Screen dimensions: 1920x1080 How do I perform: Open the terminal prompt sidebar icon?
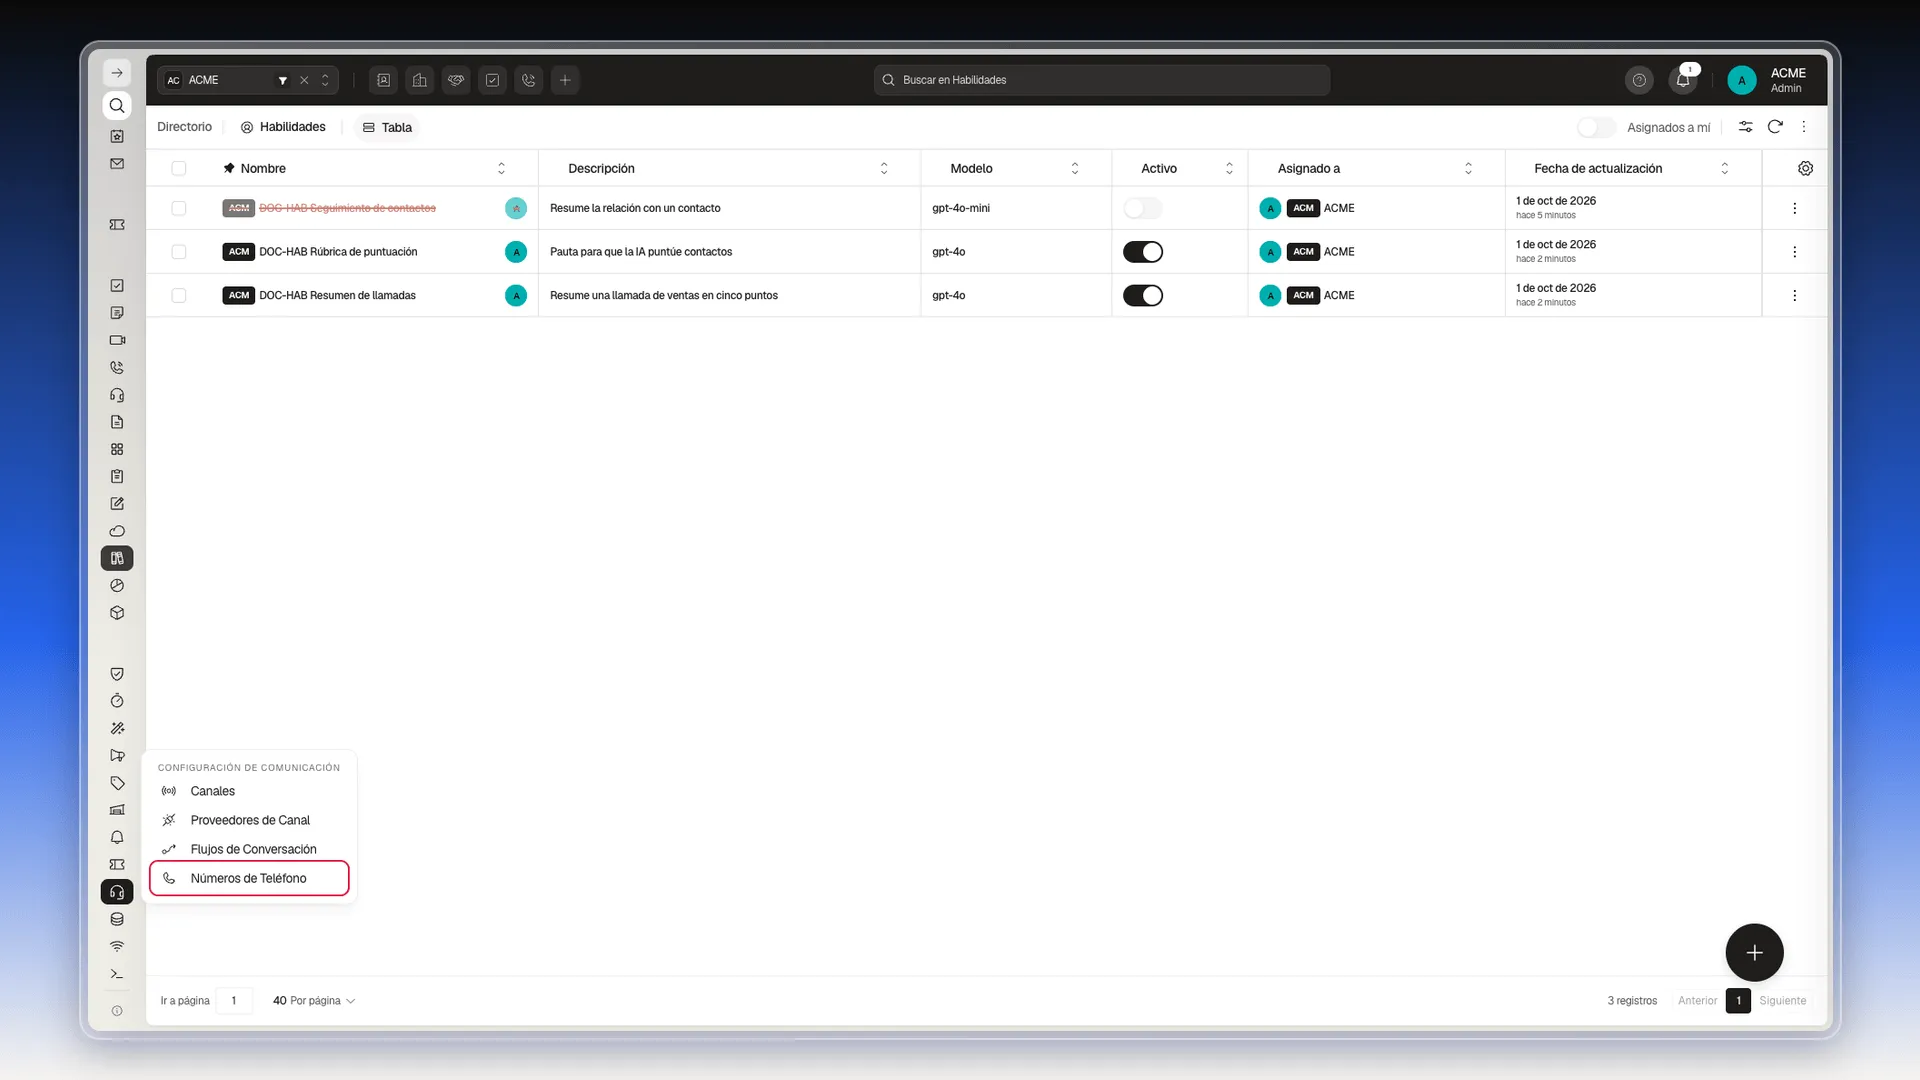pos(117,974)
